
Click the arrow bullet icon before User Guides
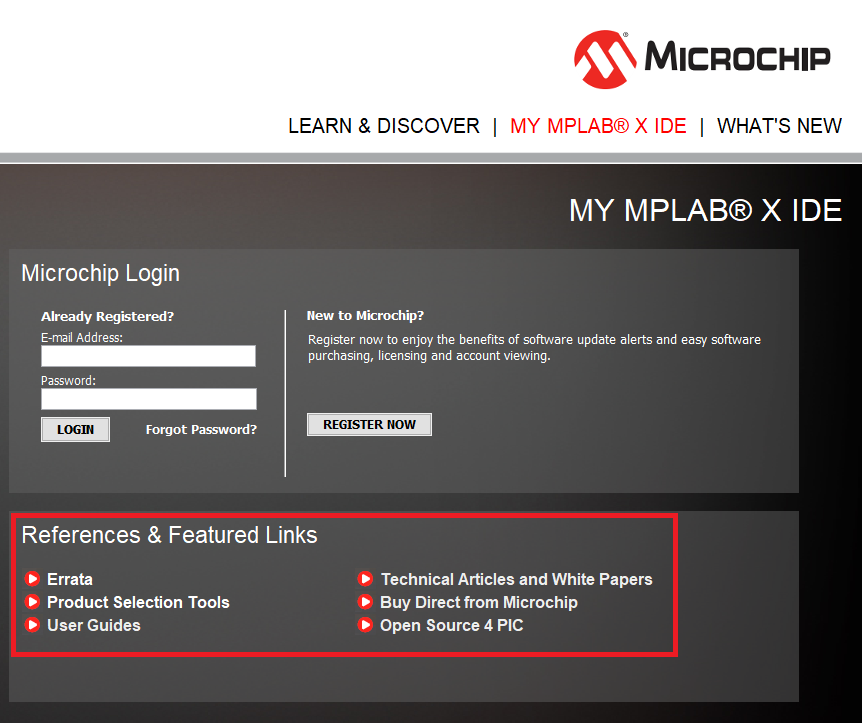tap(33, 625)
